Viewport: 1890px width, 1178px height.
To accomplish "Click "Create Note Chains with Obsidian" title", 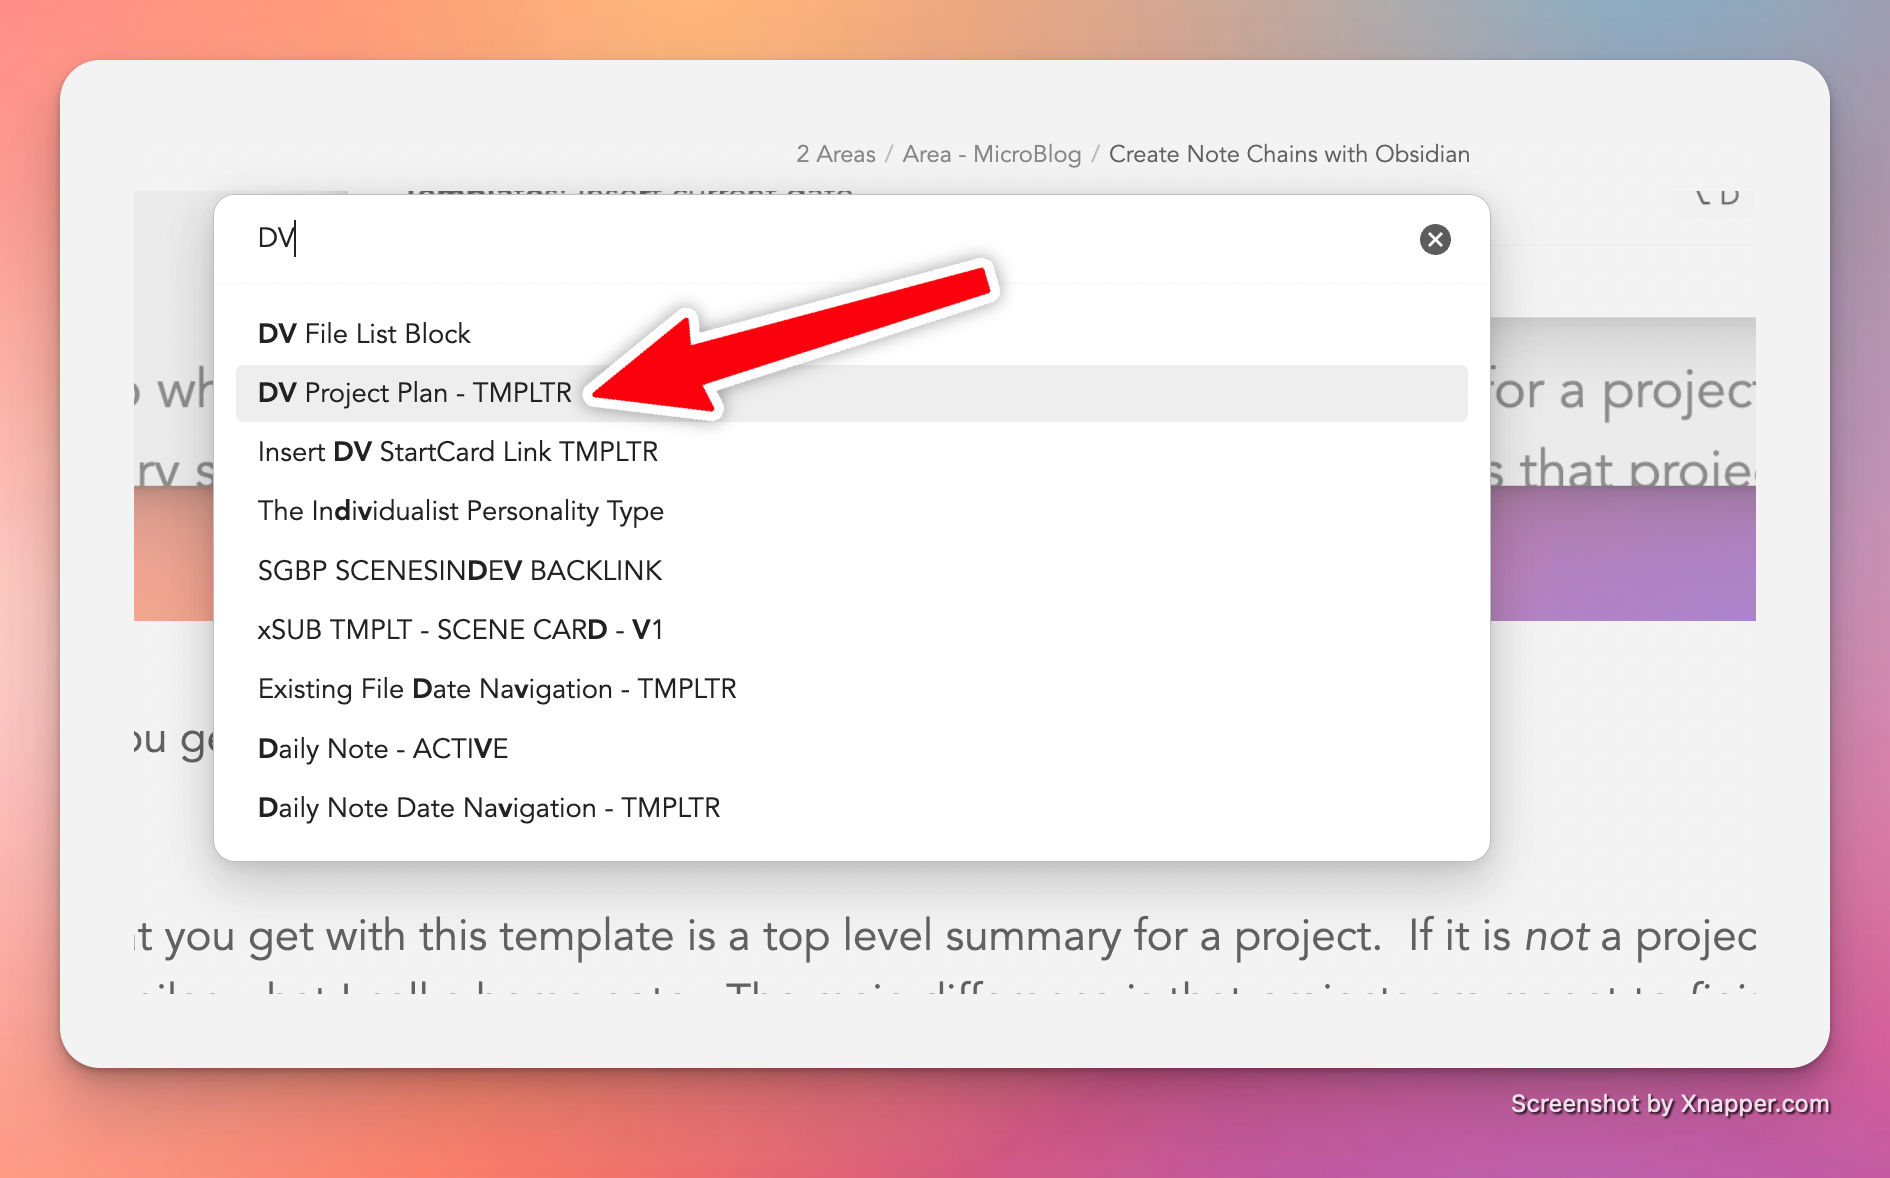I will click(x=1288, y=154).
